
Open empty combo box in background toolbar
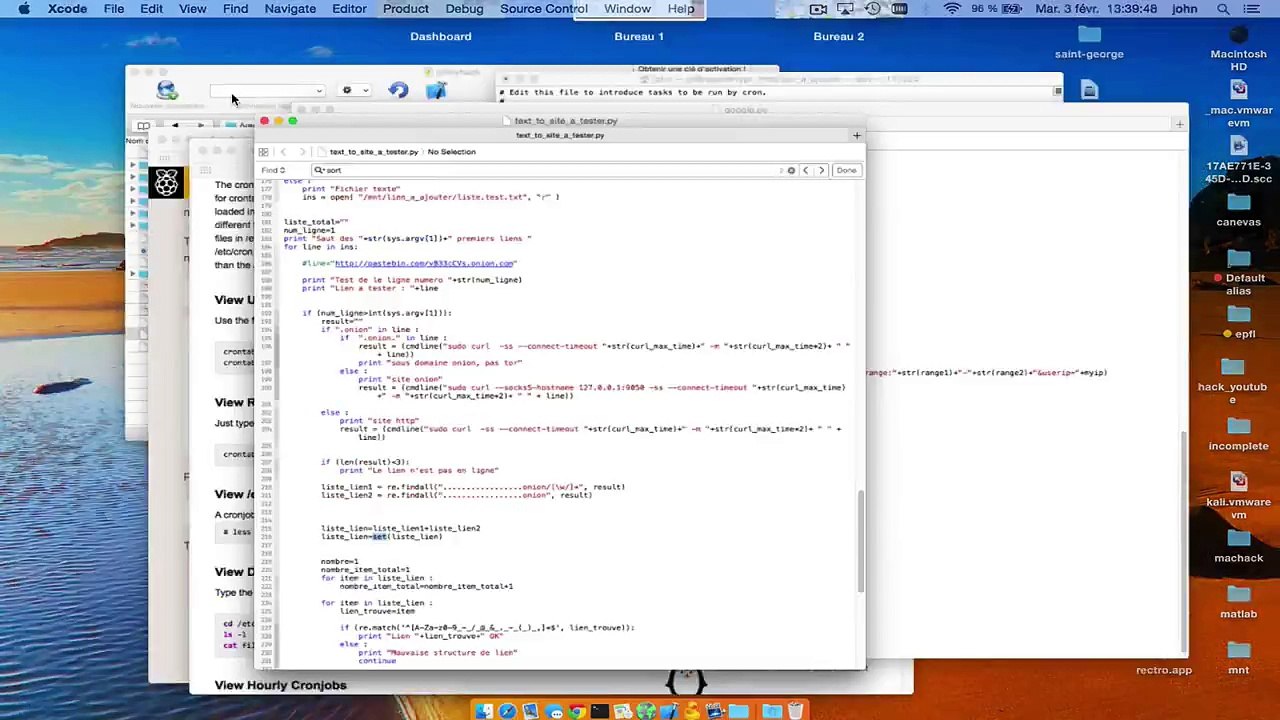click(x=266, y=91)
